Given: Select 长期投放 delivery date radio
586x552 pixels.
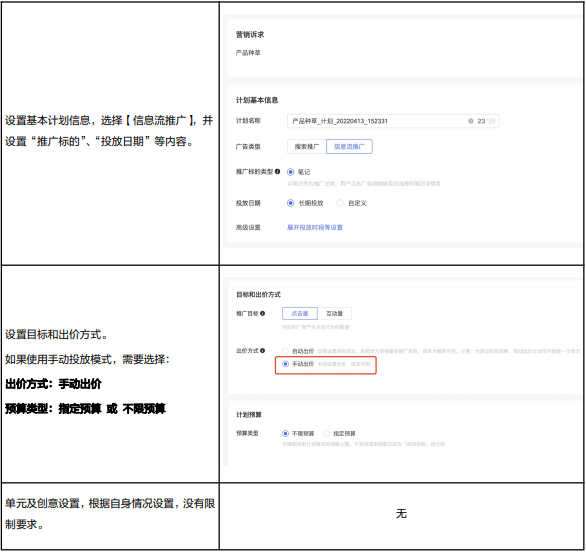Looking at the screenshot, I should (x=290, y=203).
